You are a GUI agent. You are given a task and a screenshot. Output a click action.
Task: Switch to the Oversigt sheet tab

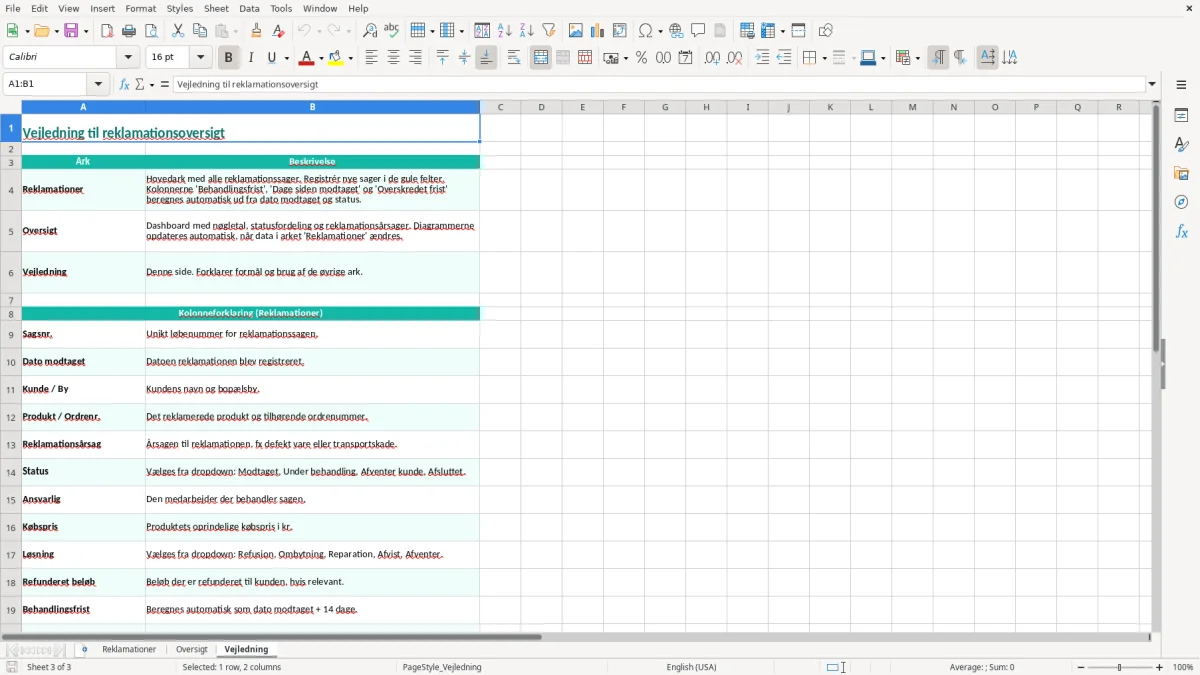(x=192, y=650)
